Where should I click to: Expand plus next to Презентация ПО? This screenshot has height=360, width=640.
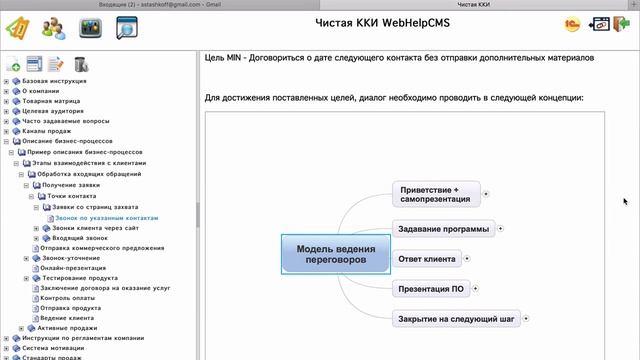point(475,289)
